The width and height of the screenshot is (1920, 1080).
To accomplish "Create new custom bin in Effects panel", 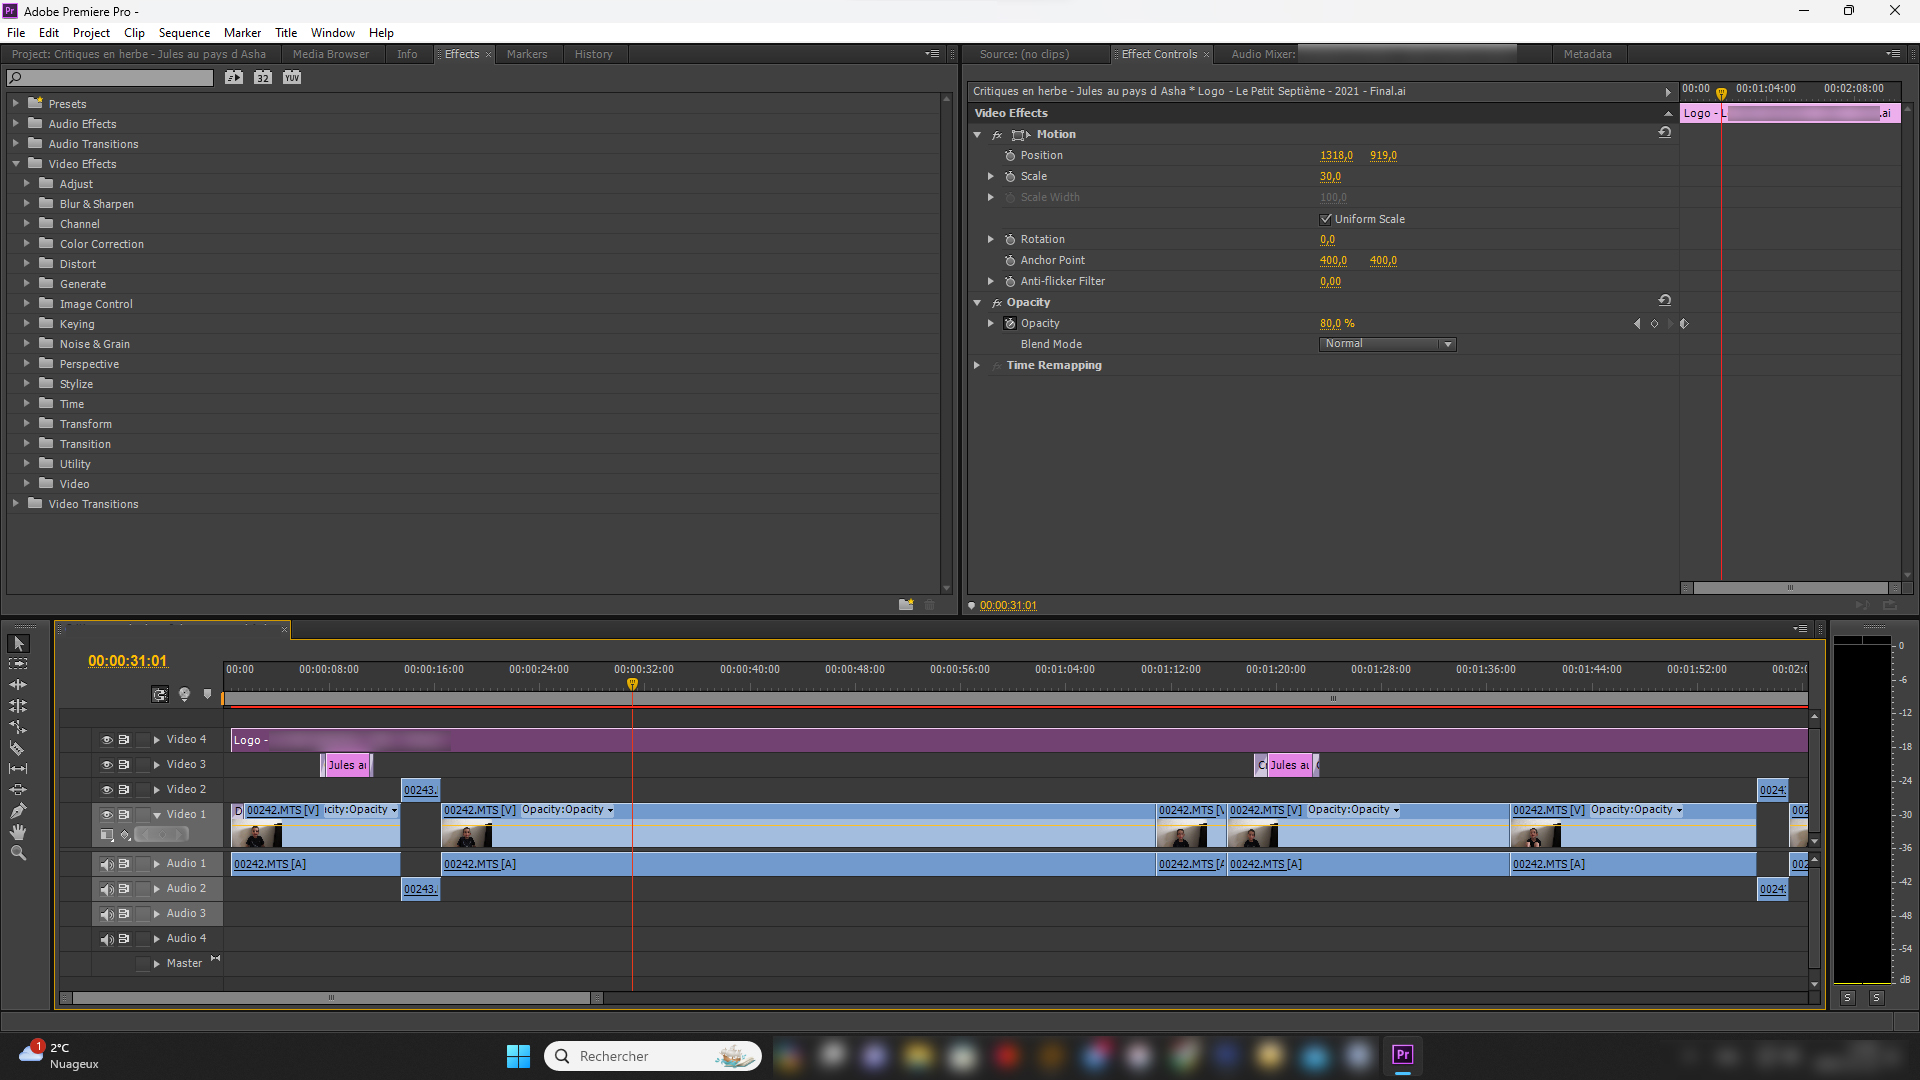I will coord(906,605).
